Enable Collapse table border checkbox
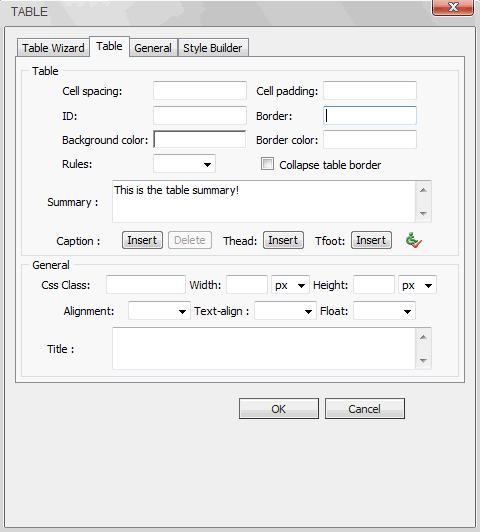This screenshot has width=480, height=532. pyautogui.click(x=267, y=164)
